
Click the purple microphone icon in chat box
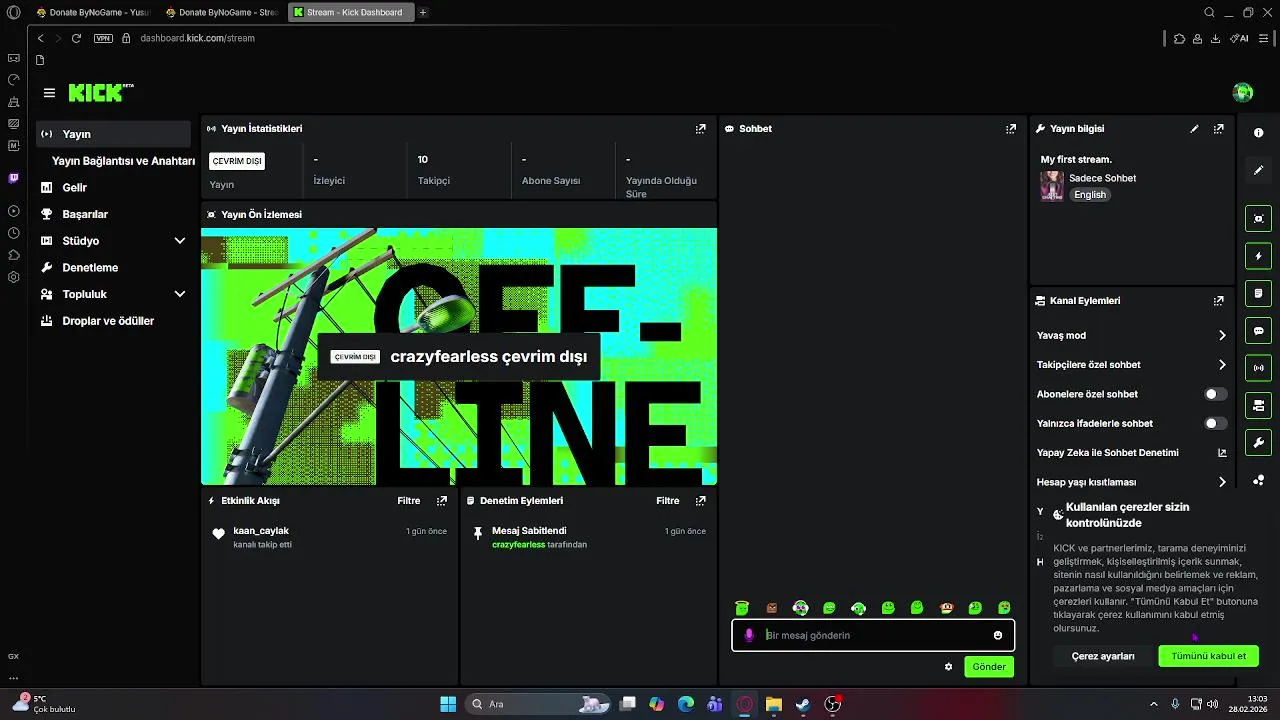click(749, 635)
